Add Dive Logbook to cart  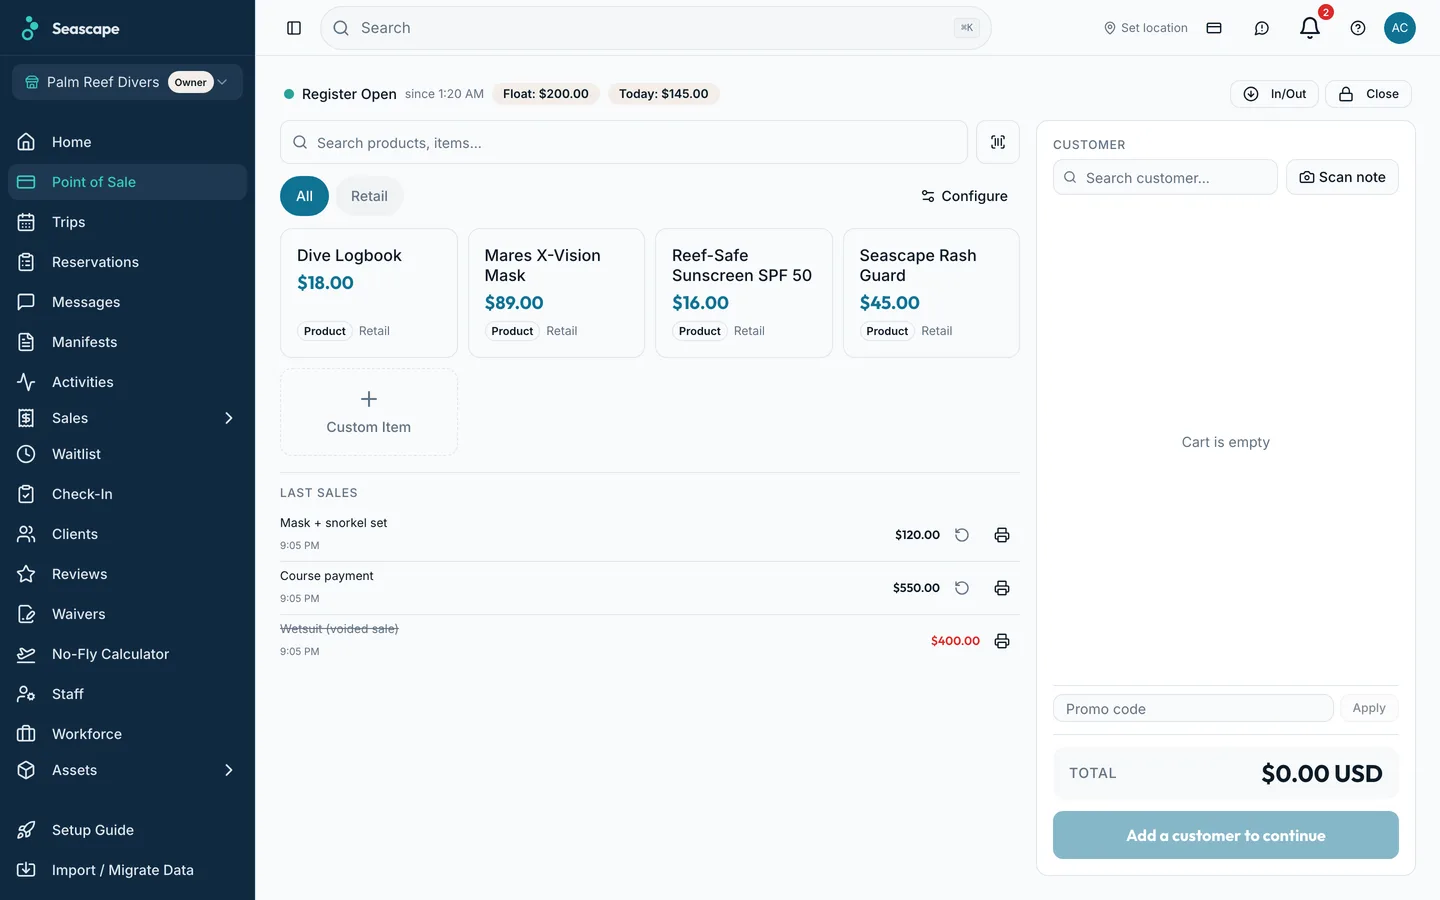[x=369, y=293]
